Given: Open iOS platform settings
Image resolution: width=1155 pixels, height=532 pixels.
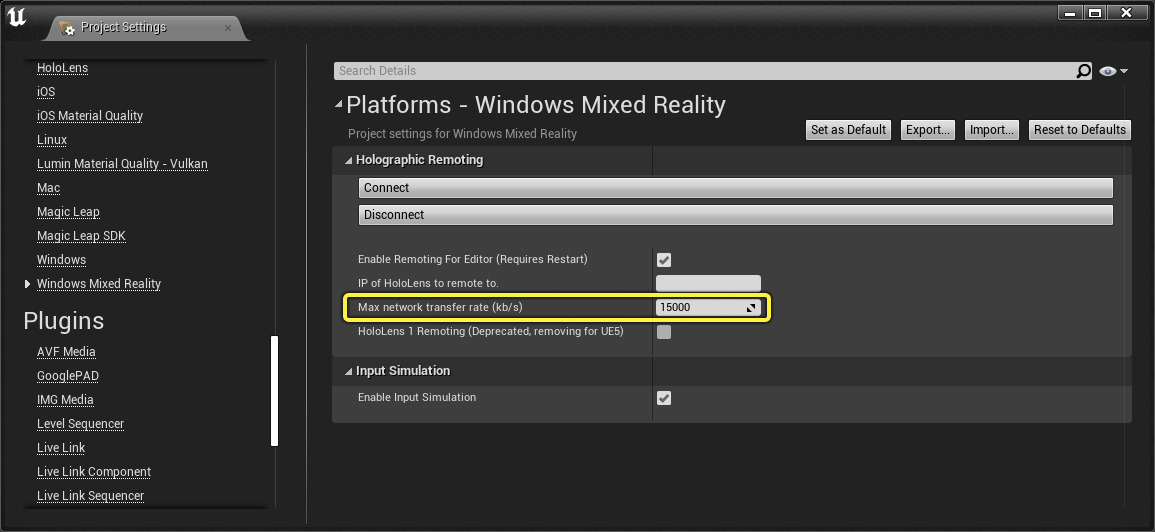Looking at the screenshot, I should 46,92.
